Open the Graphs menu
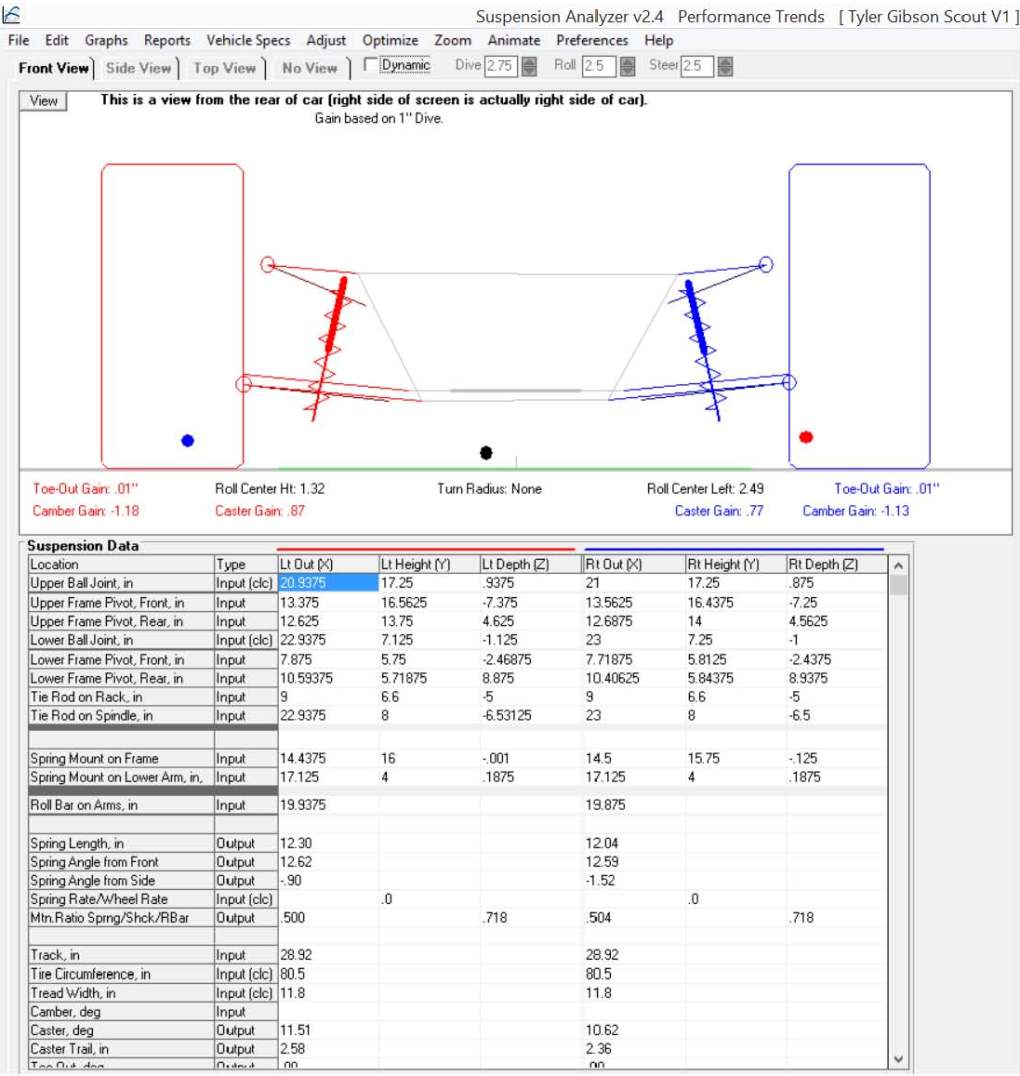 (x=106, y=40)
